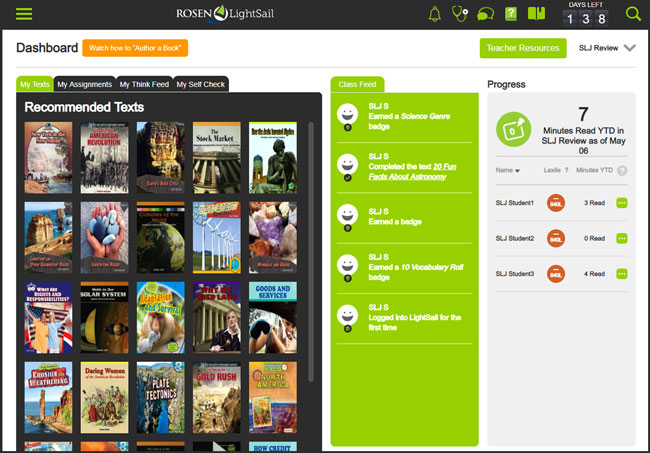
Task: Open the hamburger menu
Action: (x=24, y=14)
